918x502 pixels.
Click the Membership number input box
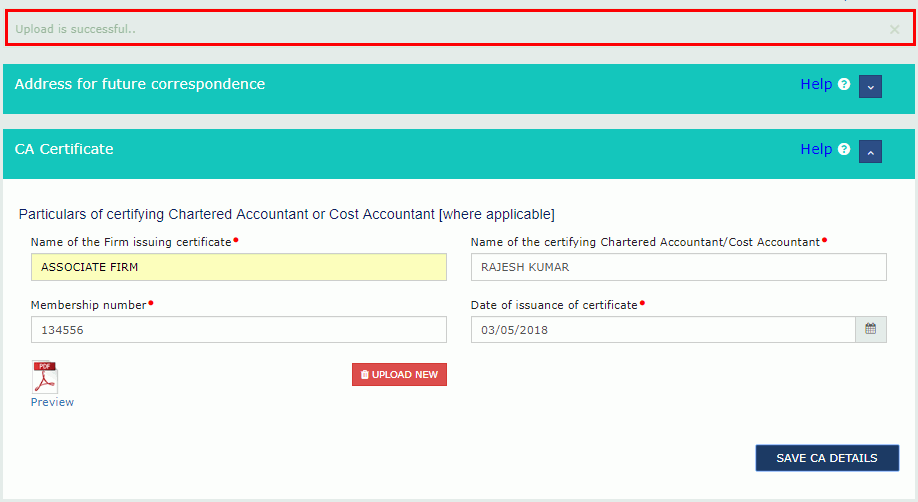tap(238, 330)
